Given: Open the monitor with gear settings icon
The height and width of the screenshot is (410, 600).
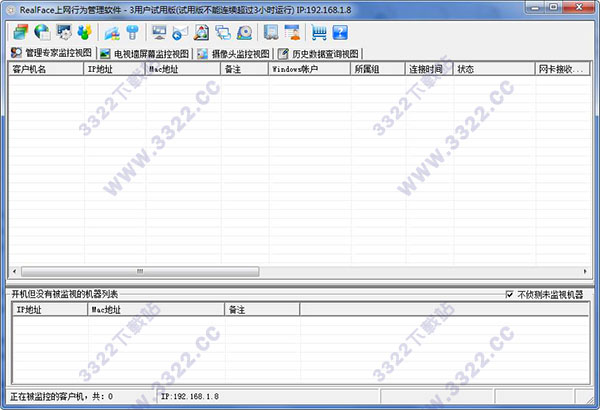Looking at the screenshot, I should pos(64,32).
